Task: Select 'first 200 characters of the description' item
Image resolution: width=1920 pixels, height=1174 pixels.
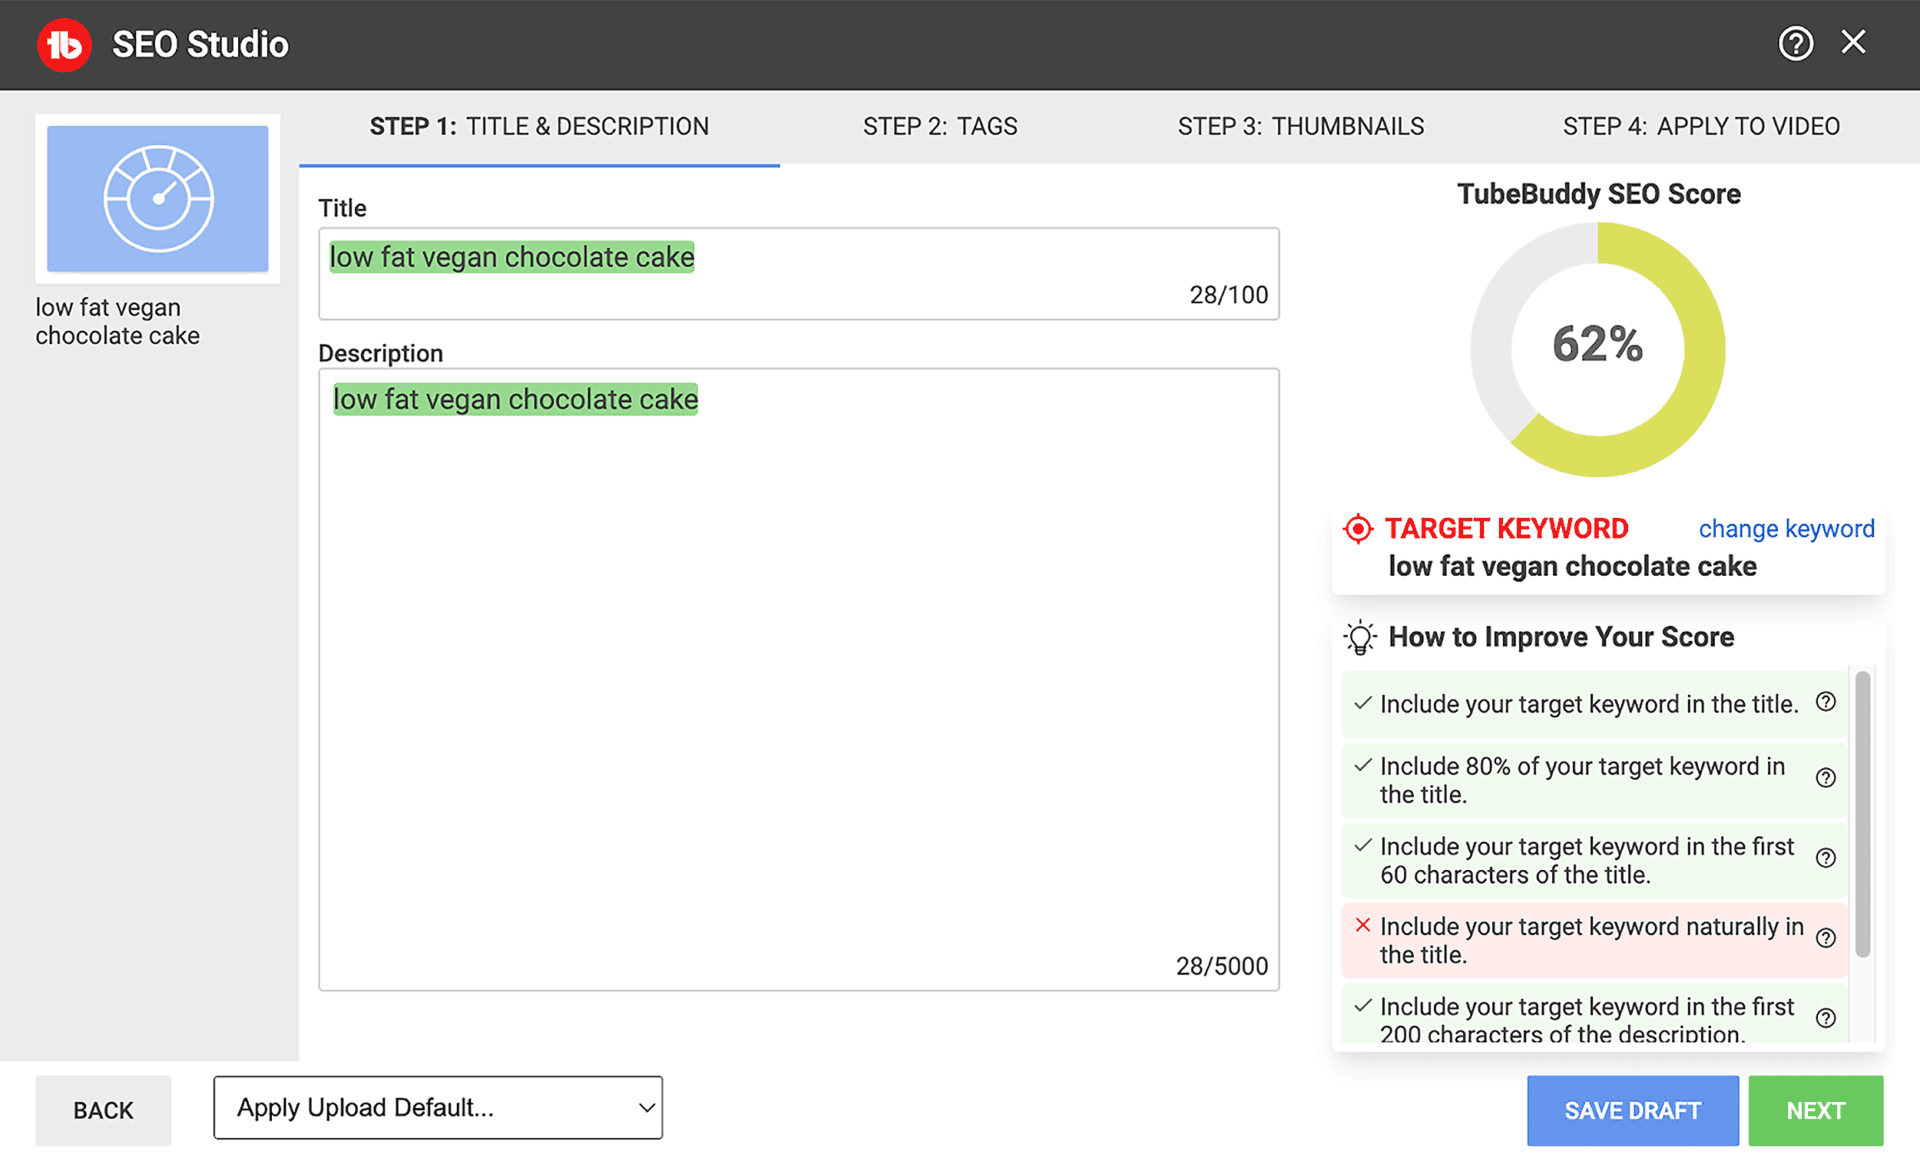Action: (x=1593, y=1014)
